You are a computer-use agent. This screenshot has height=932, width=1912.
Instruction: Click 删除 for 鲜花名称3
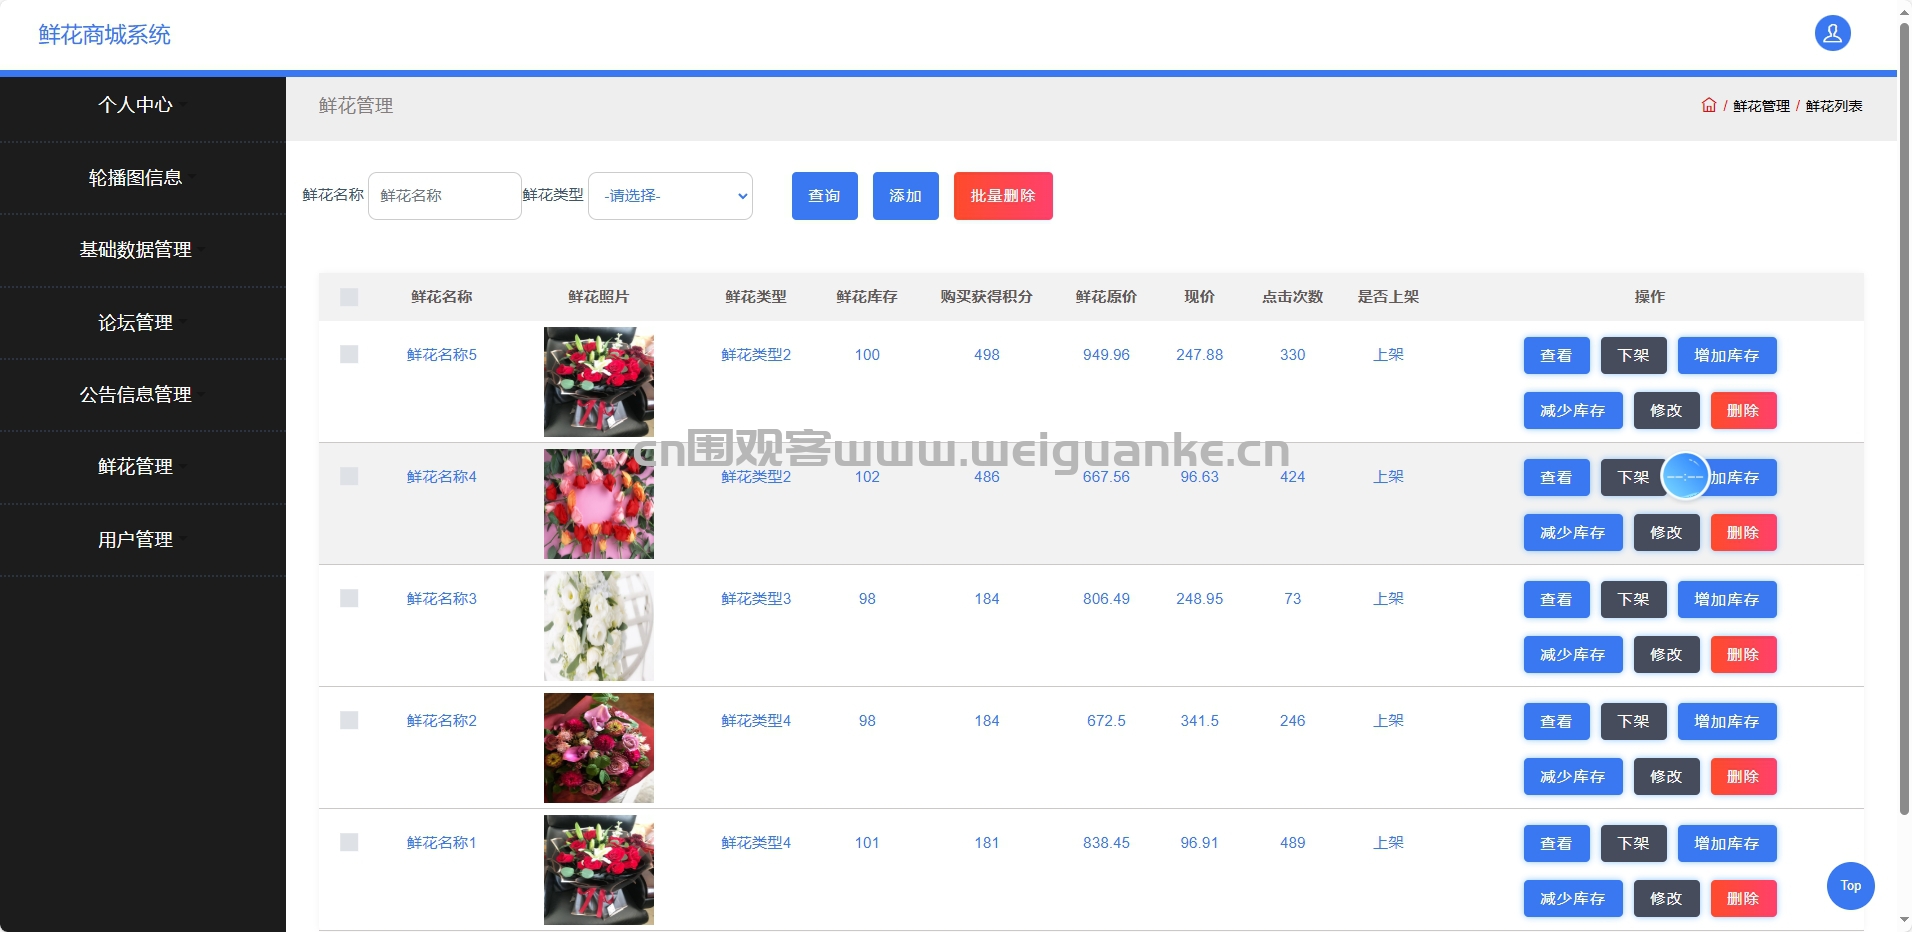[1743, 654]
